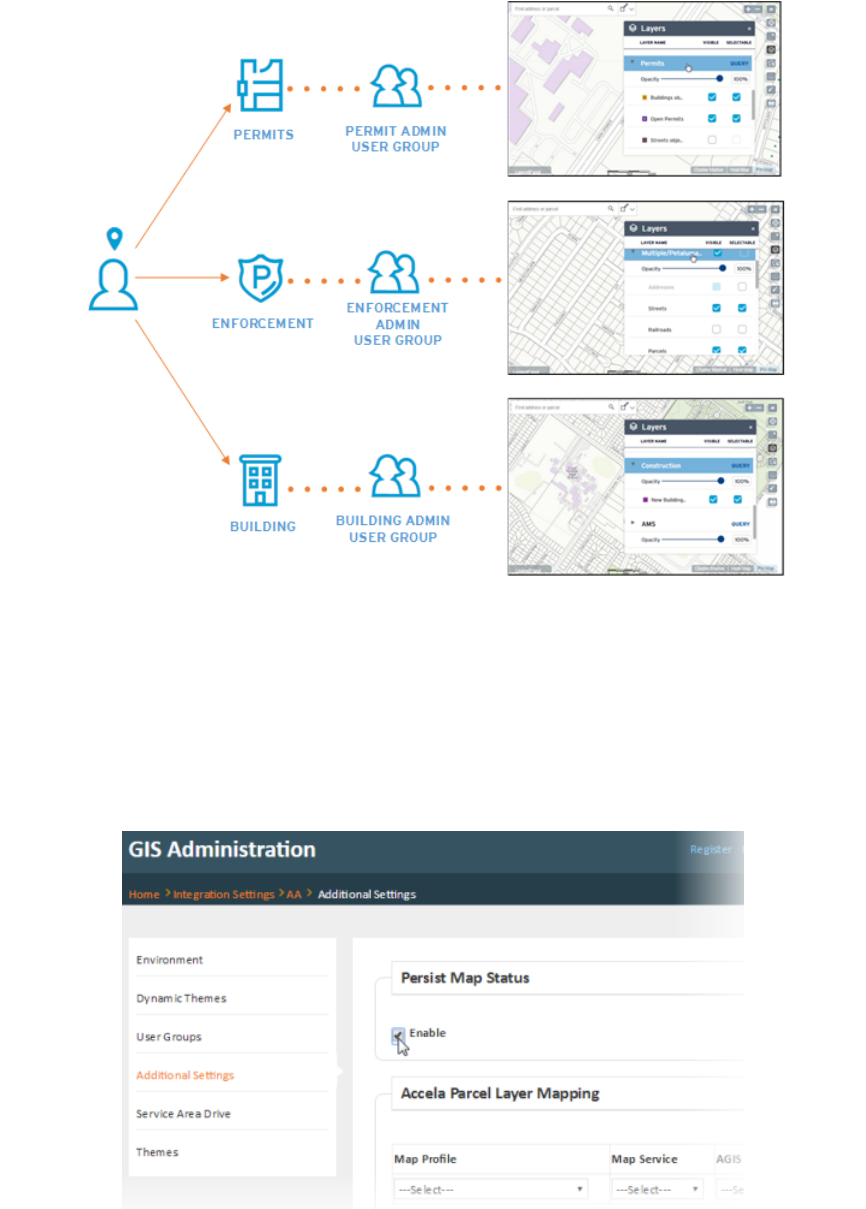
Task: Enable Visible for the Streets obje.. layer
Action: pos(712,140)
